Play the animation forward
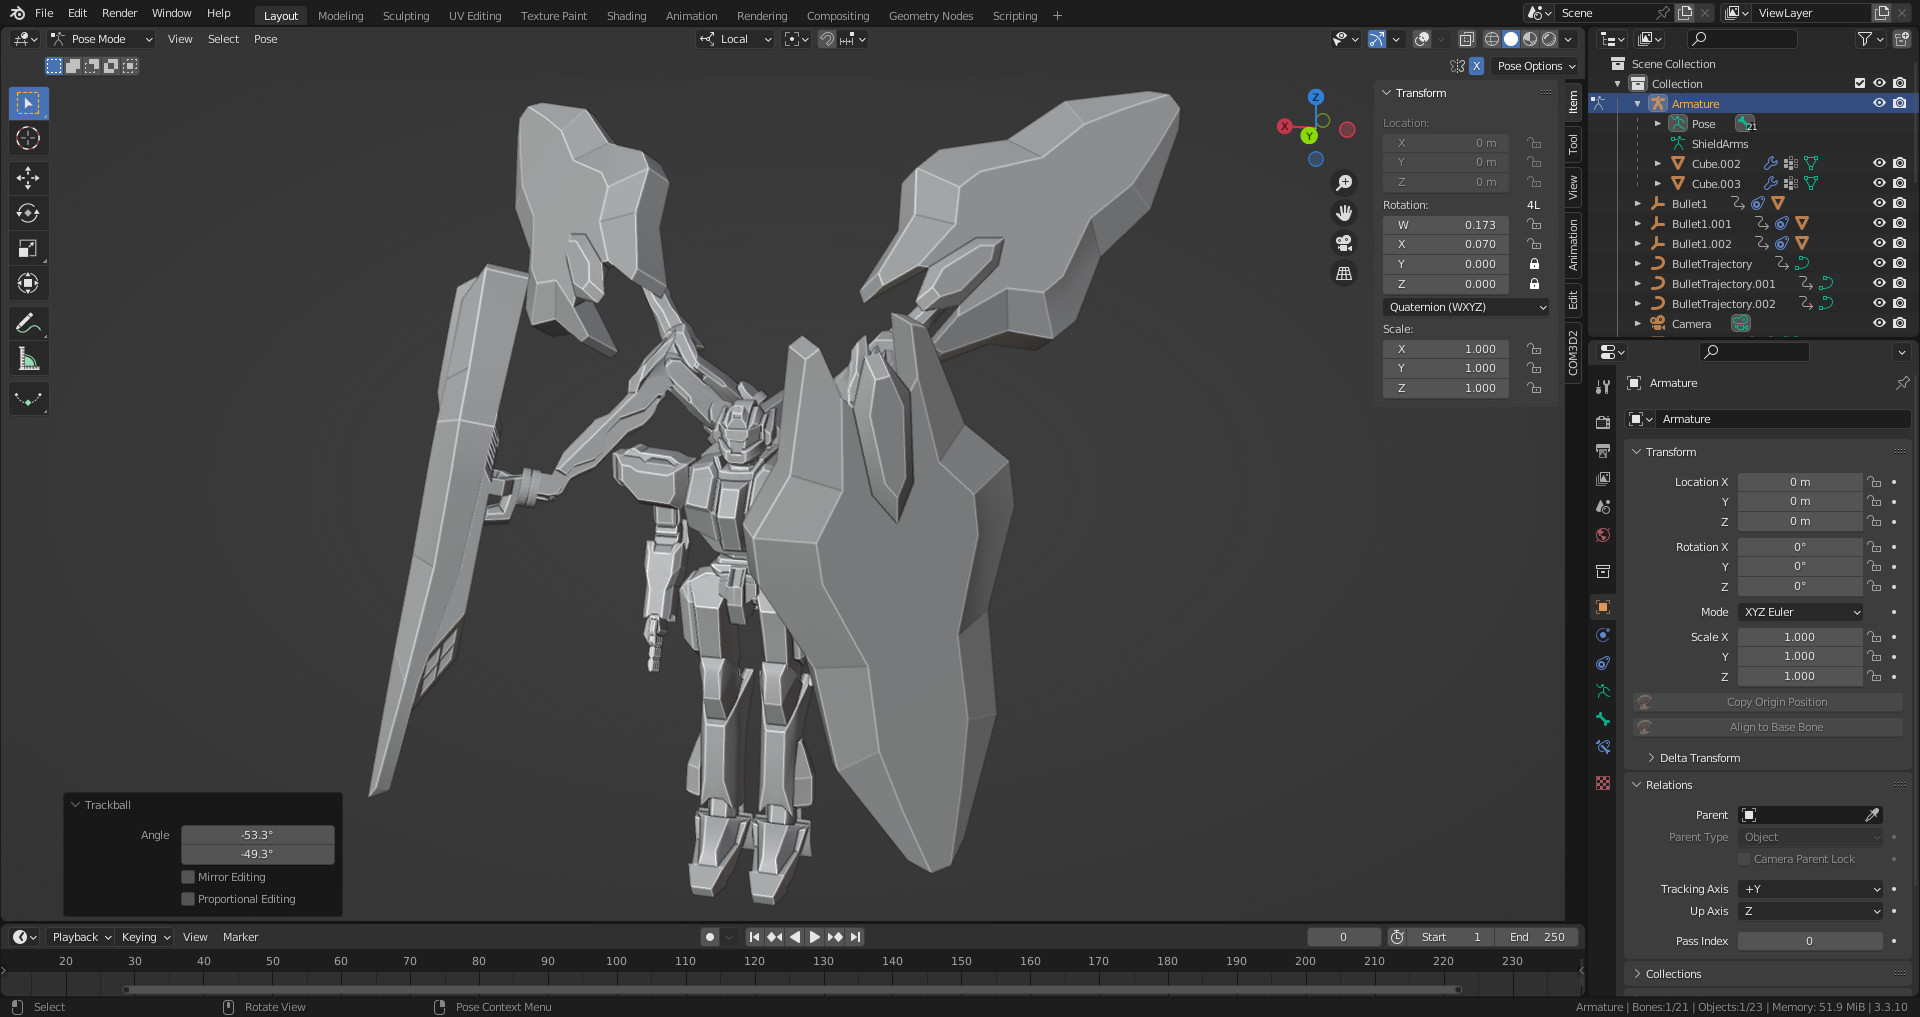 point(814,937)
